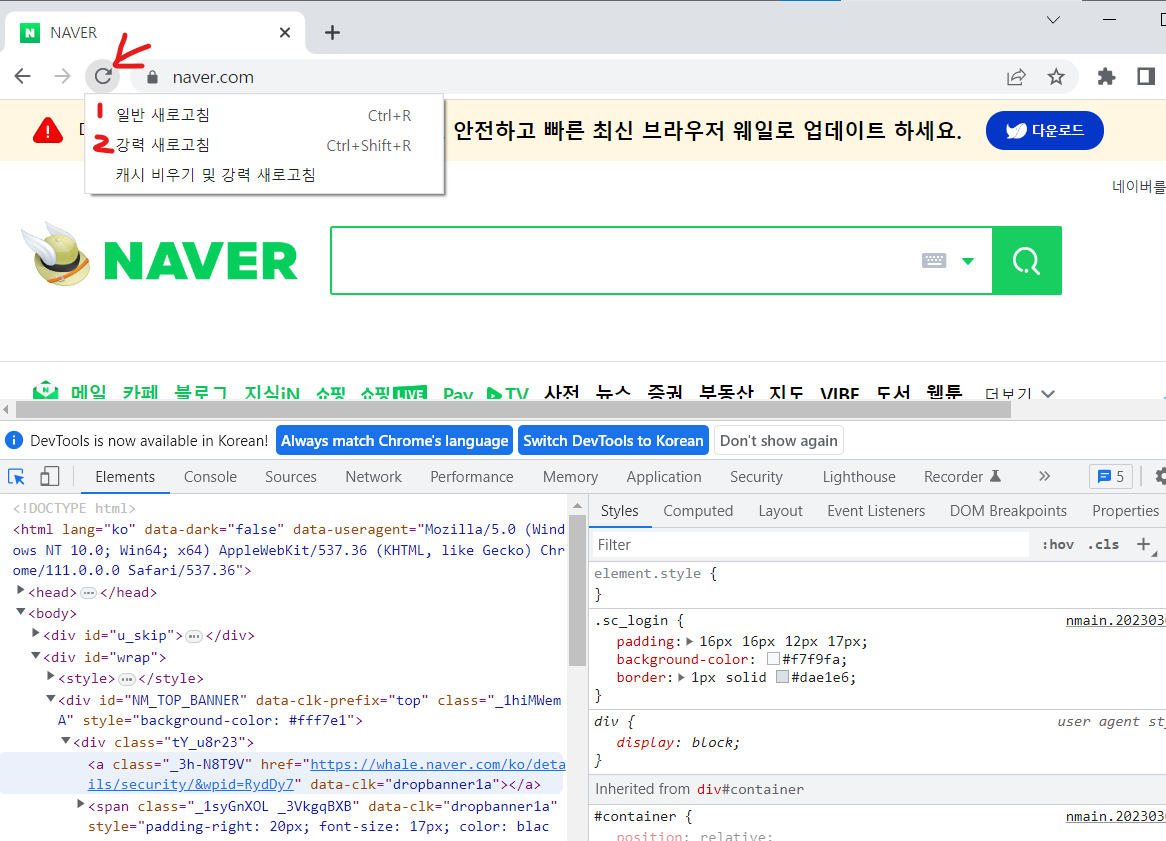The image size is (1166, 841).
Task: Open the Application tab
Action: (664, 477)
